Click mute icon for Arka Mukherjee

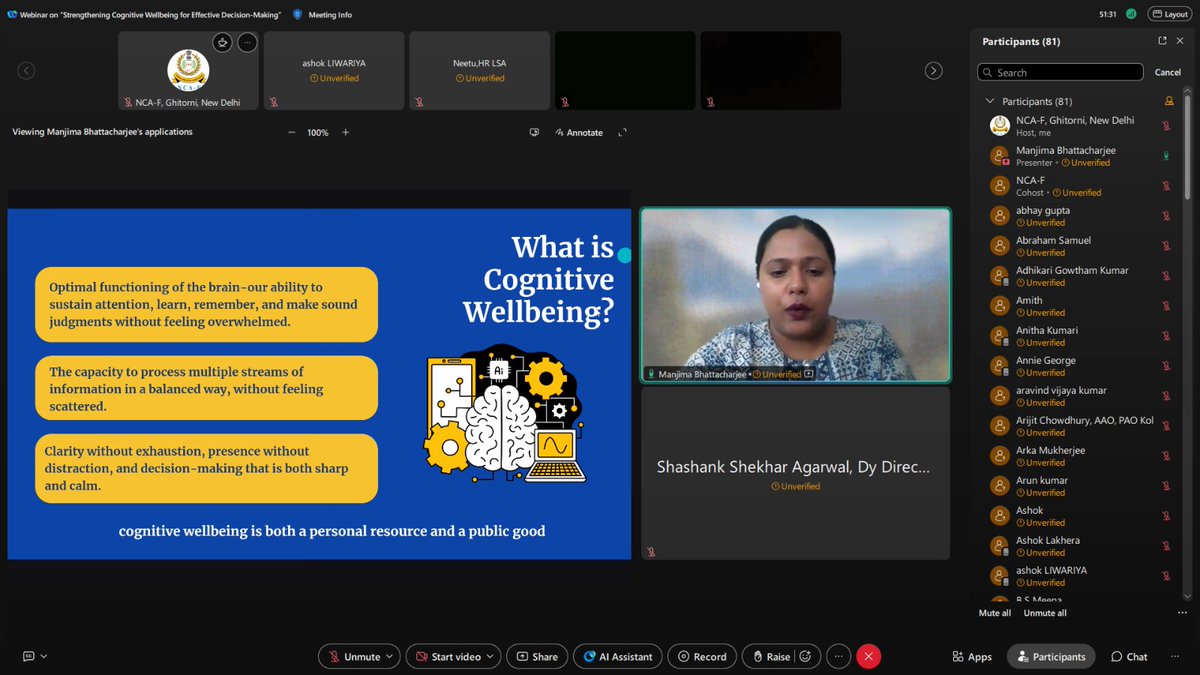[1165, 456]
